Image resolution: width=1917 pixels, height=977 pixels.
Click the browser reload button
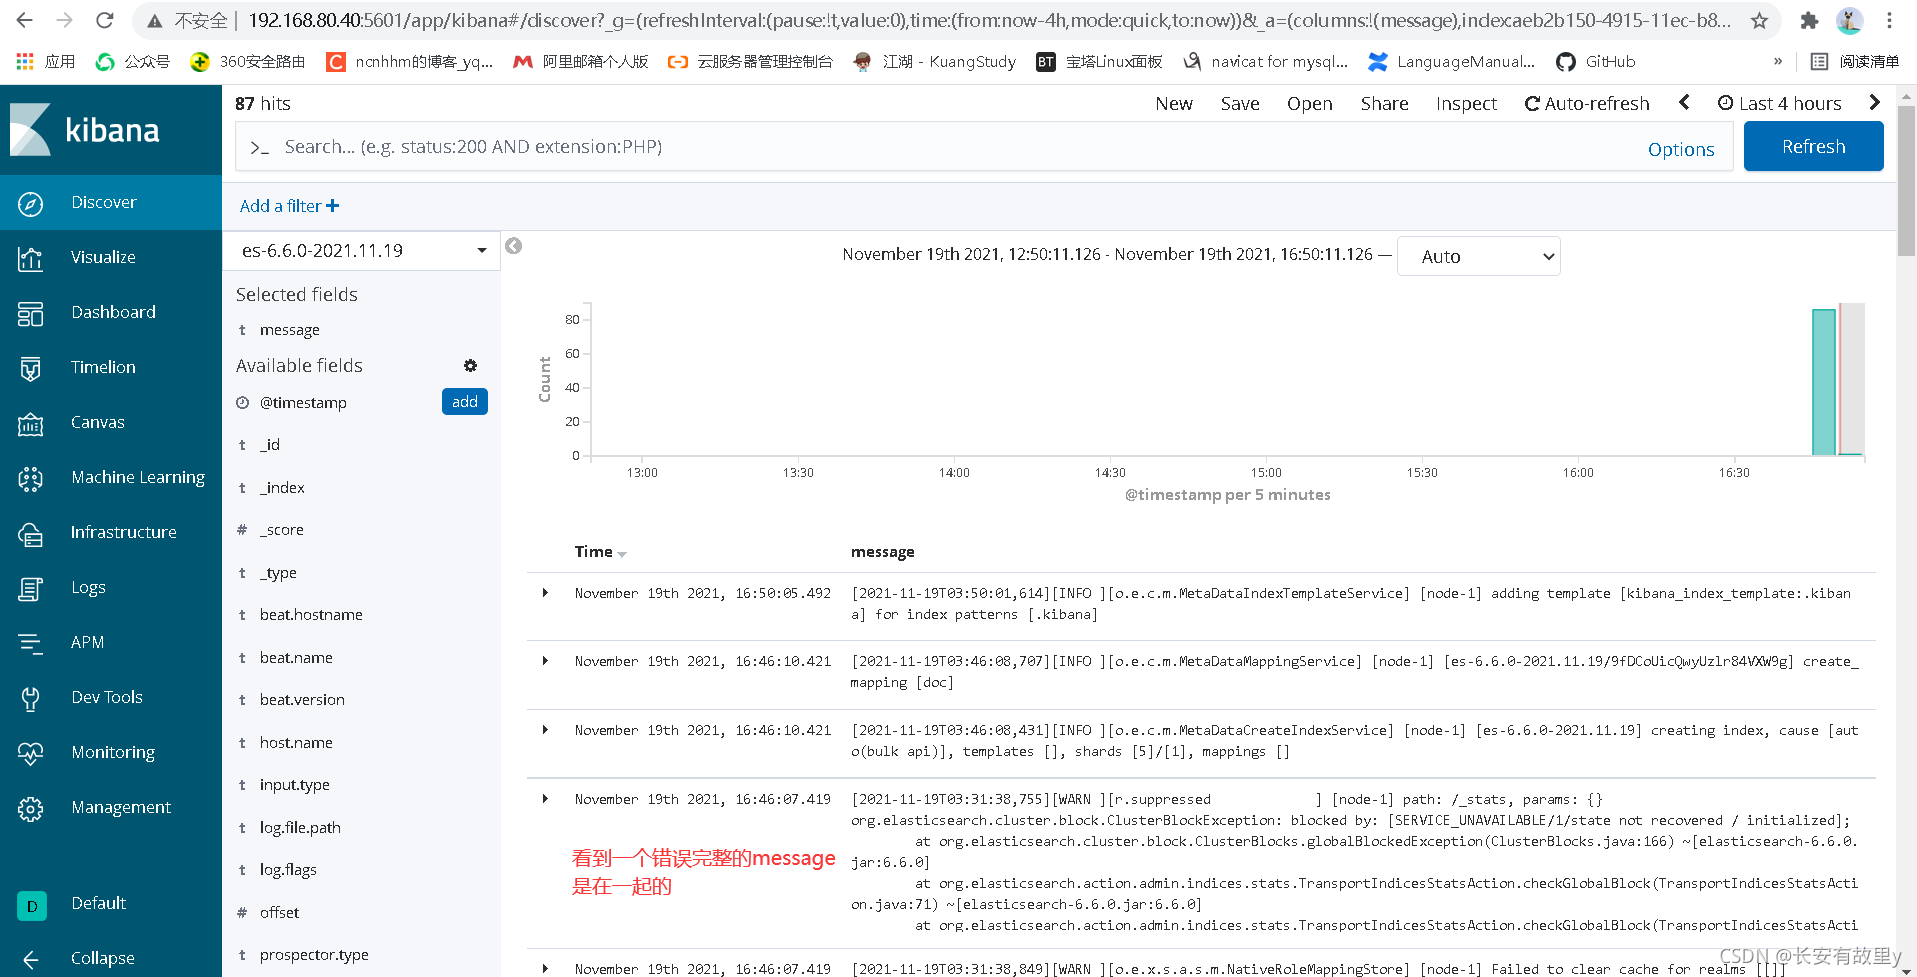coord(104,20)
